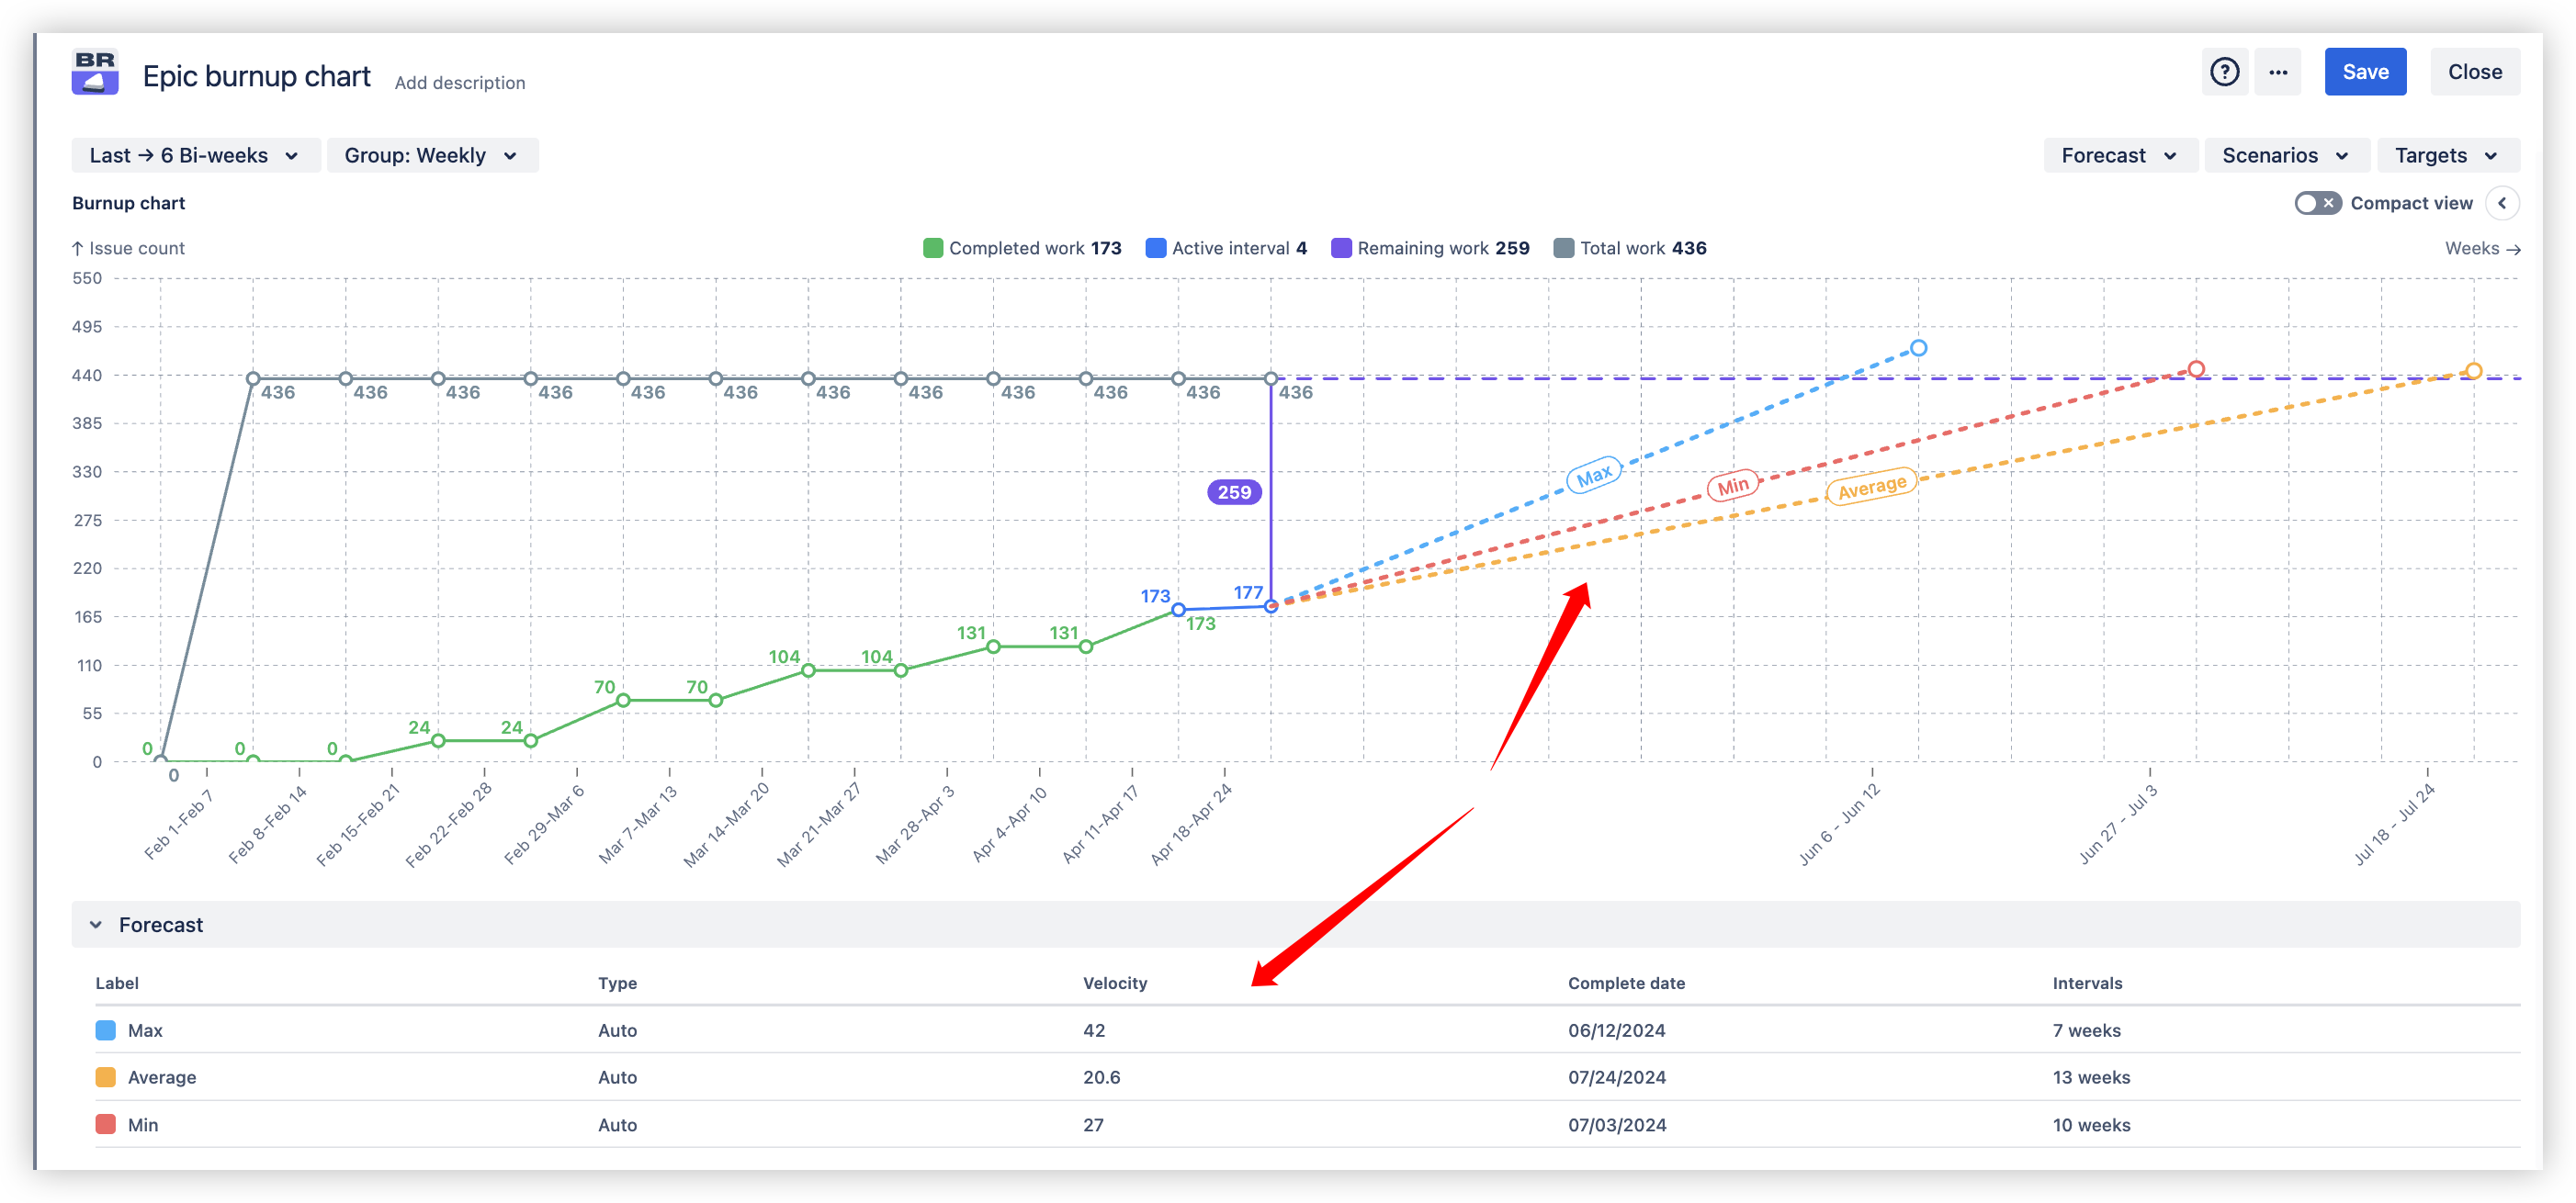The width and height of the screenshot is (2576, 1203).
Task: Open the Last 6 Bi-weeks dropdown
Action: click(195, 155)
